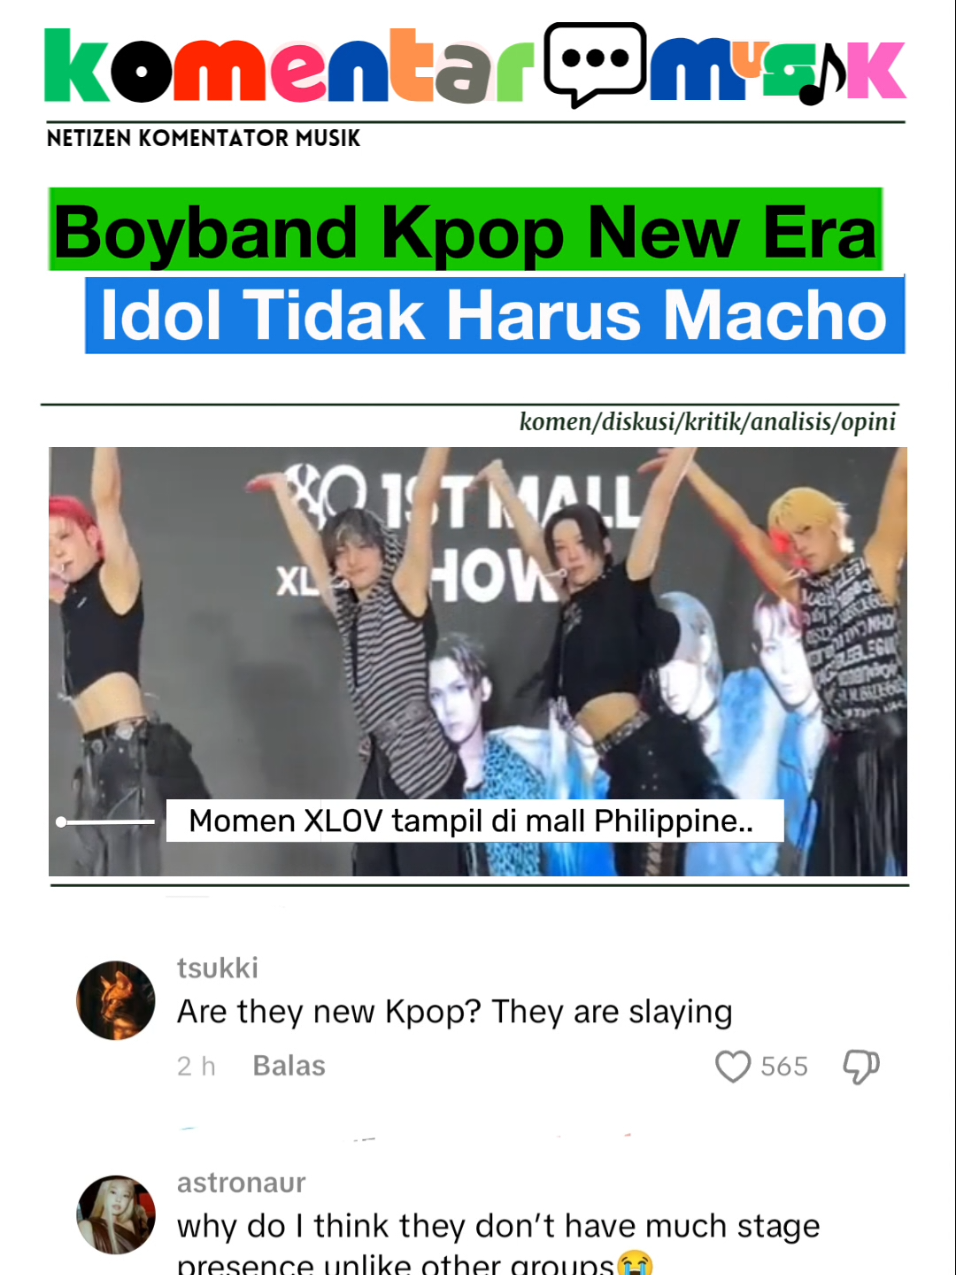Dislike tsukki's comment with thumbs-down icon
956x1275 pixels.
click(x=861, y=1067)
